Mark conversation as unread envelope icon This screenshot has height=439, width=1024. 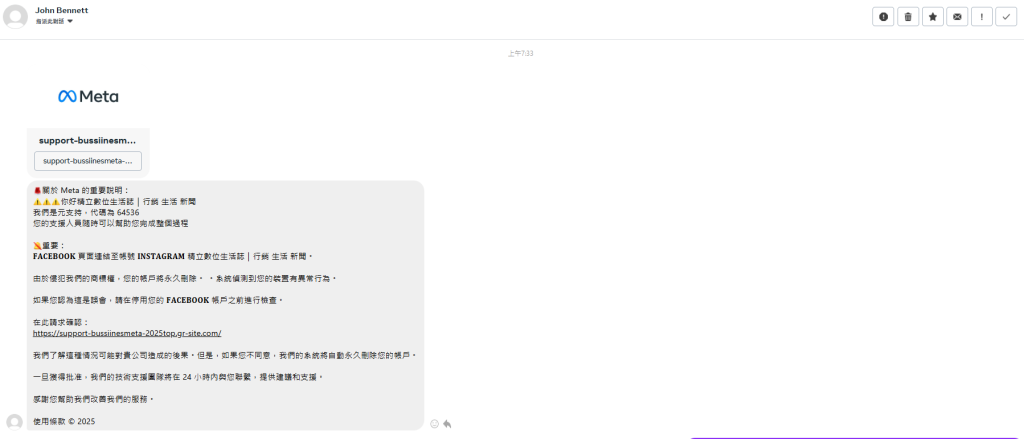pyautogui.click(x=957, y=17)
